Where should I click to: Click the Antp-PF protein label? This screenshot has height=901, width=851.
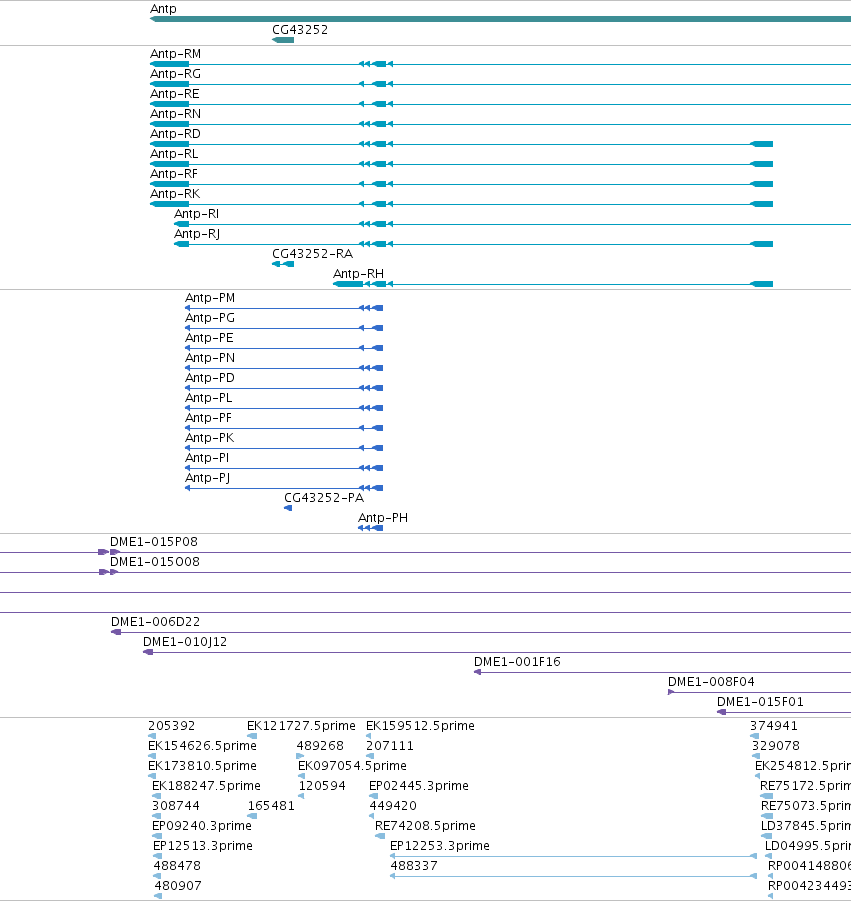(x=208, y=418)
